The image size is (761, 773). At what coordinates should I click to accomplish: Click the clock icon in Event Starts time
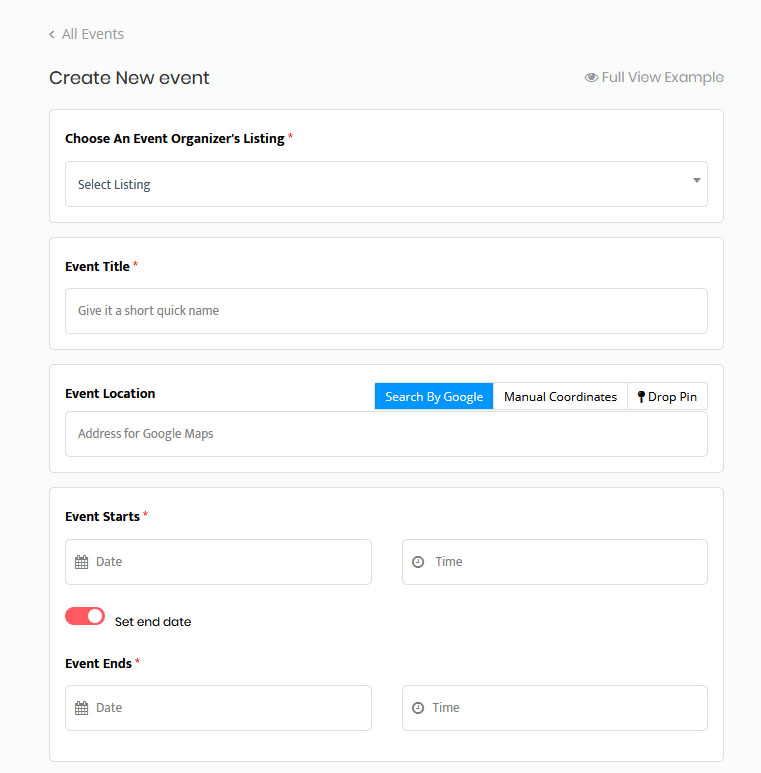click(x=418, y=562)
